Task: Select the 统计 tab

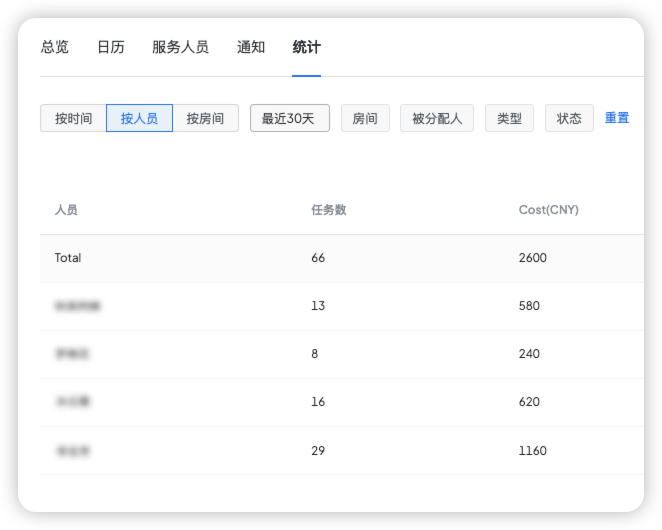Action: click(306, 47)
